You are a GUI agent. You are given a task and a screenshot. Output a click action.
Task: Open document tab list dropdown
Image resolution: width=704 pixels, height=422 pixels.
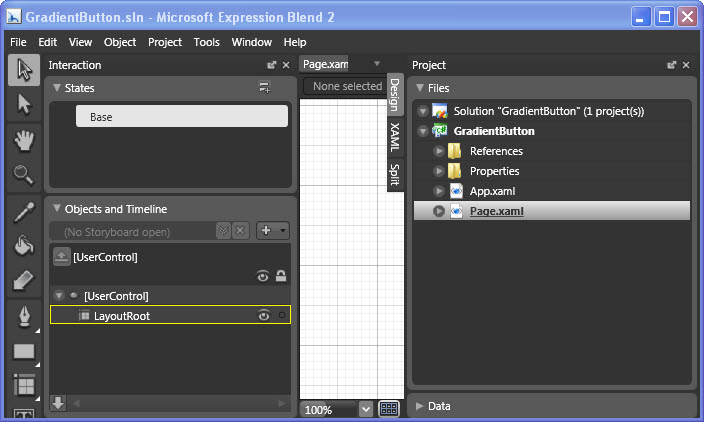[x=377, y=64]
